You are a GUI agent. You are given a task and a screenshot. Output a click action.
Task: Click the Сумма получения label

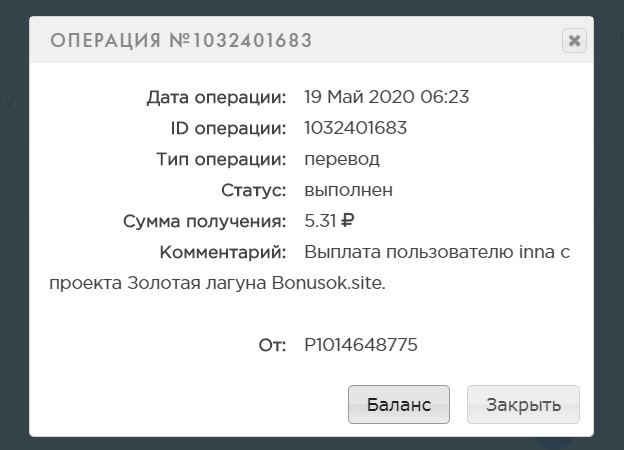coord(205,220)
